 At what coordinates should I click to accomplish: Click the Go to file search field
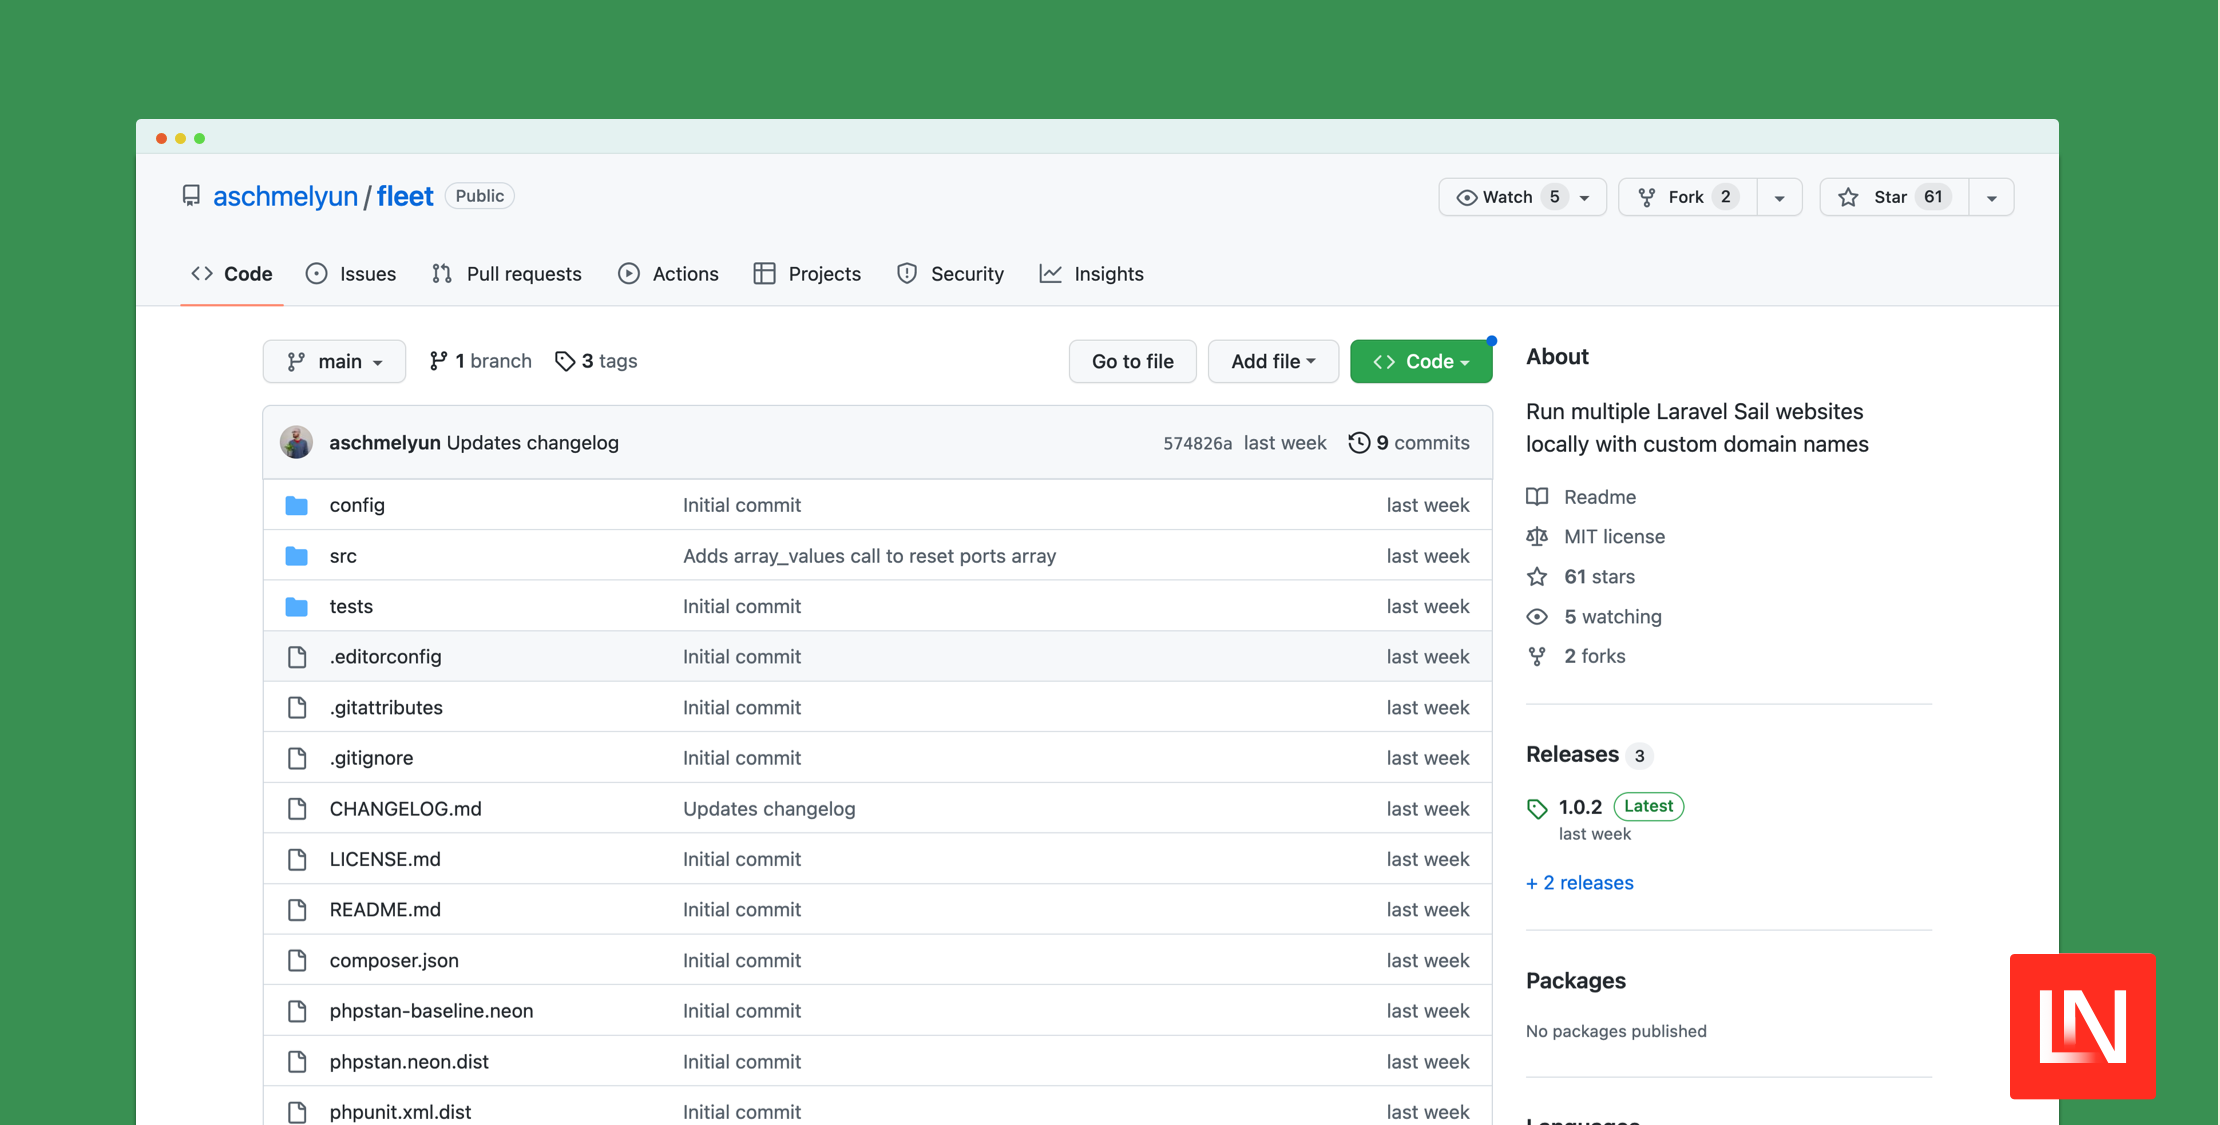click(1132, 361)
